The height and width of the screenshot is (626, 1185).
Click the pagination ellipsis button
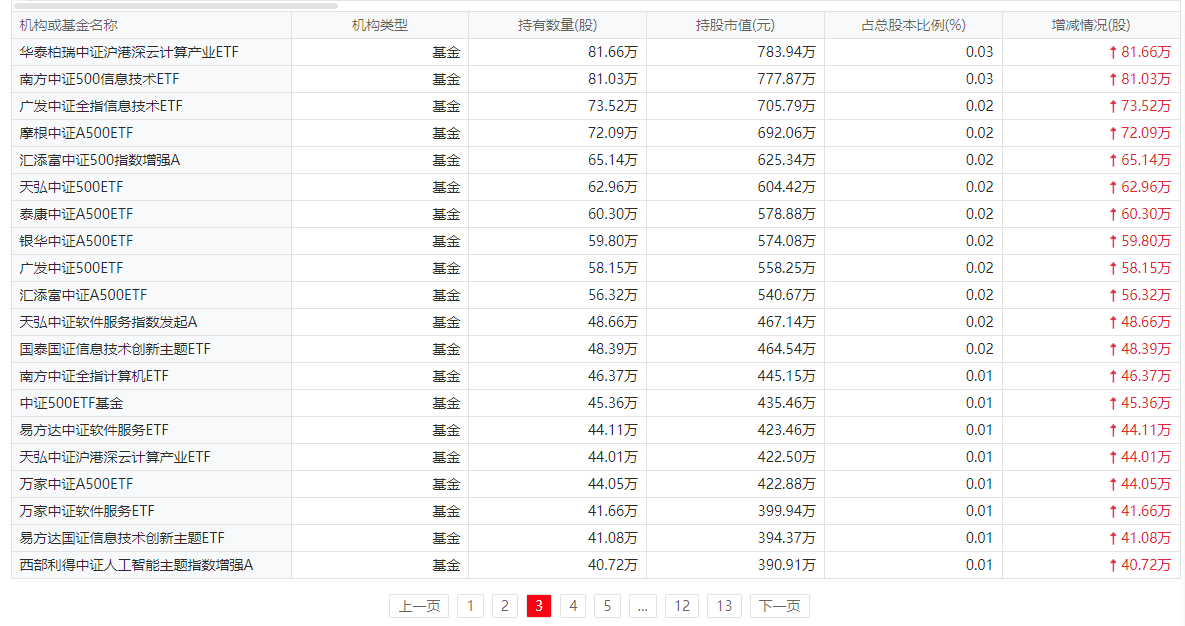click(x=642, y=606)
